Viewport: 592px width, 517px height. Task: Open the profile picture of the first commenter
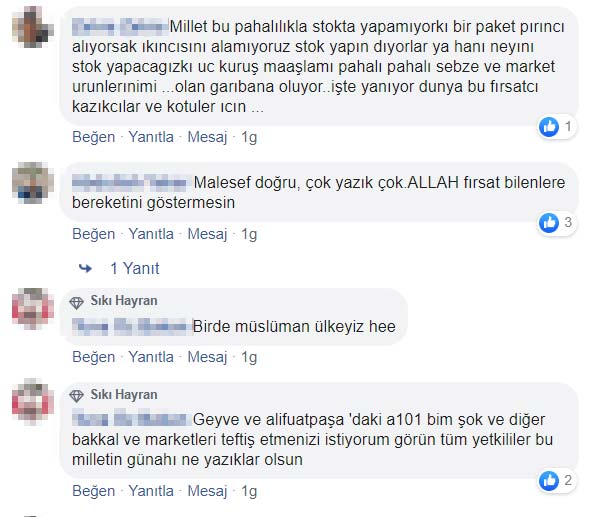pyautogui.click(x=32, y=28)
